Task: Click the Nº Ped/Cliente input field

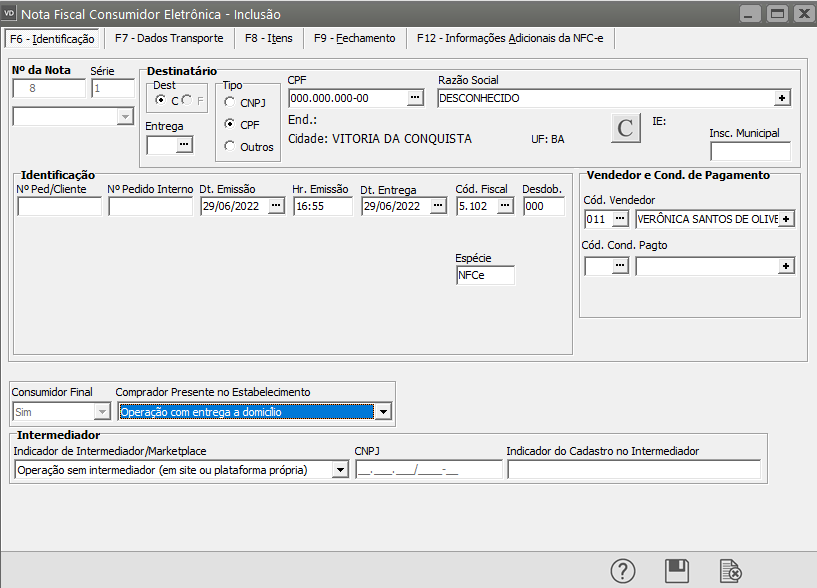Action: 60,207
